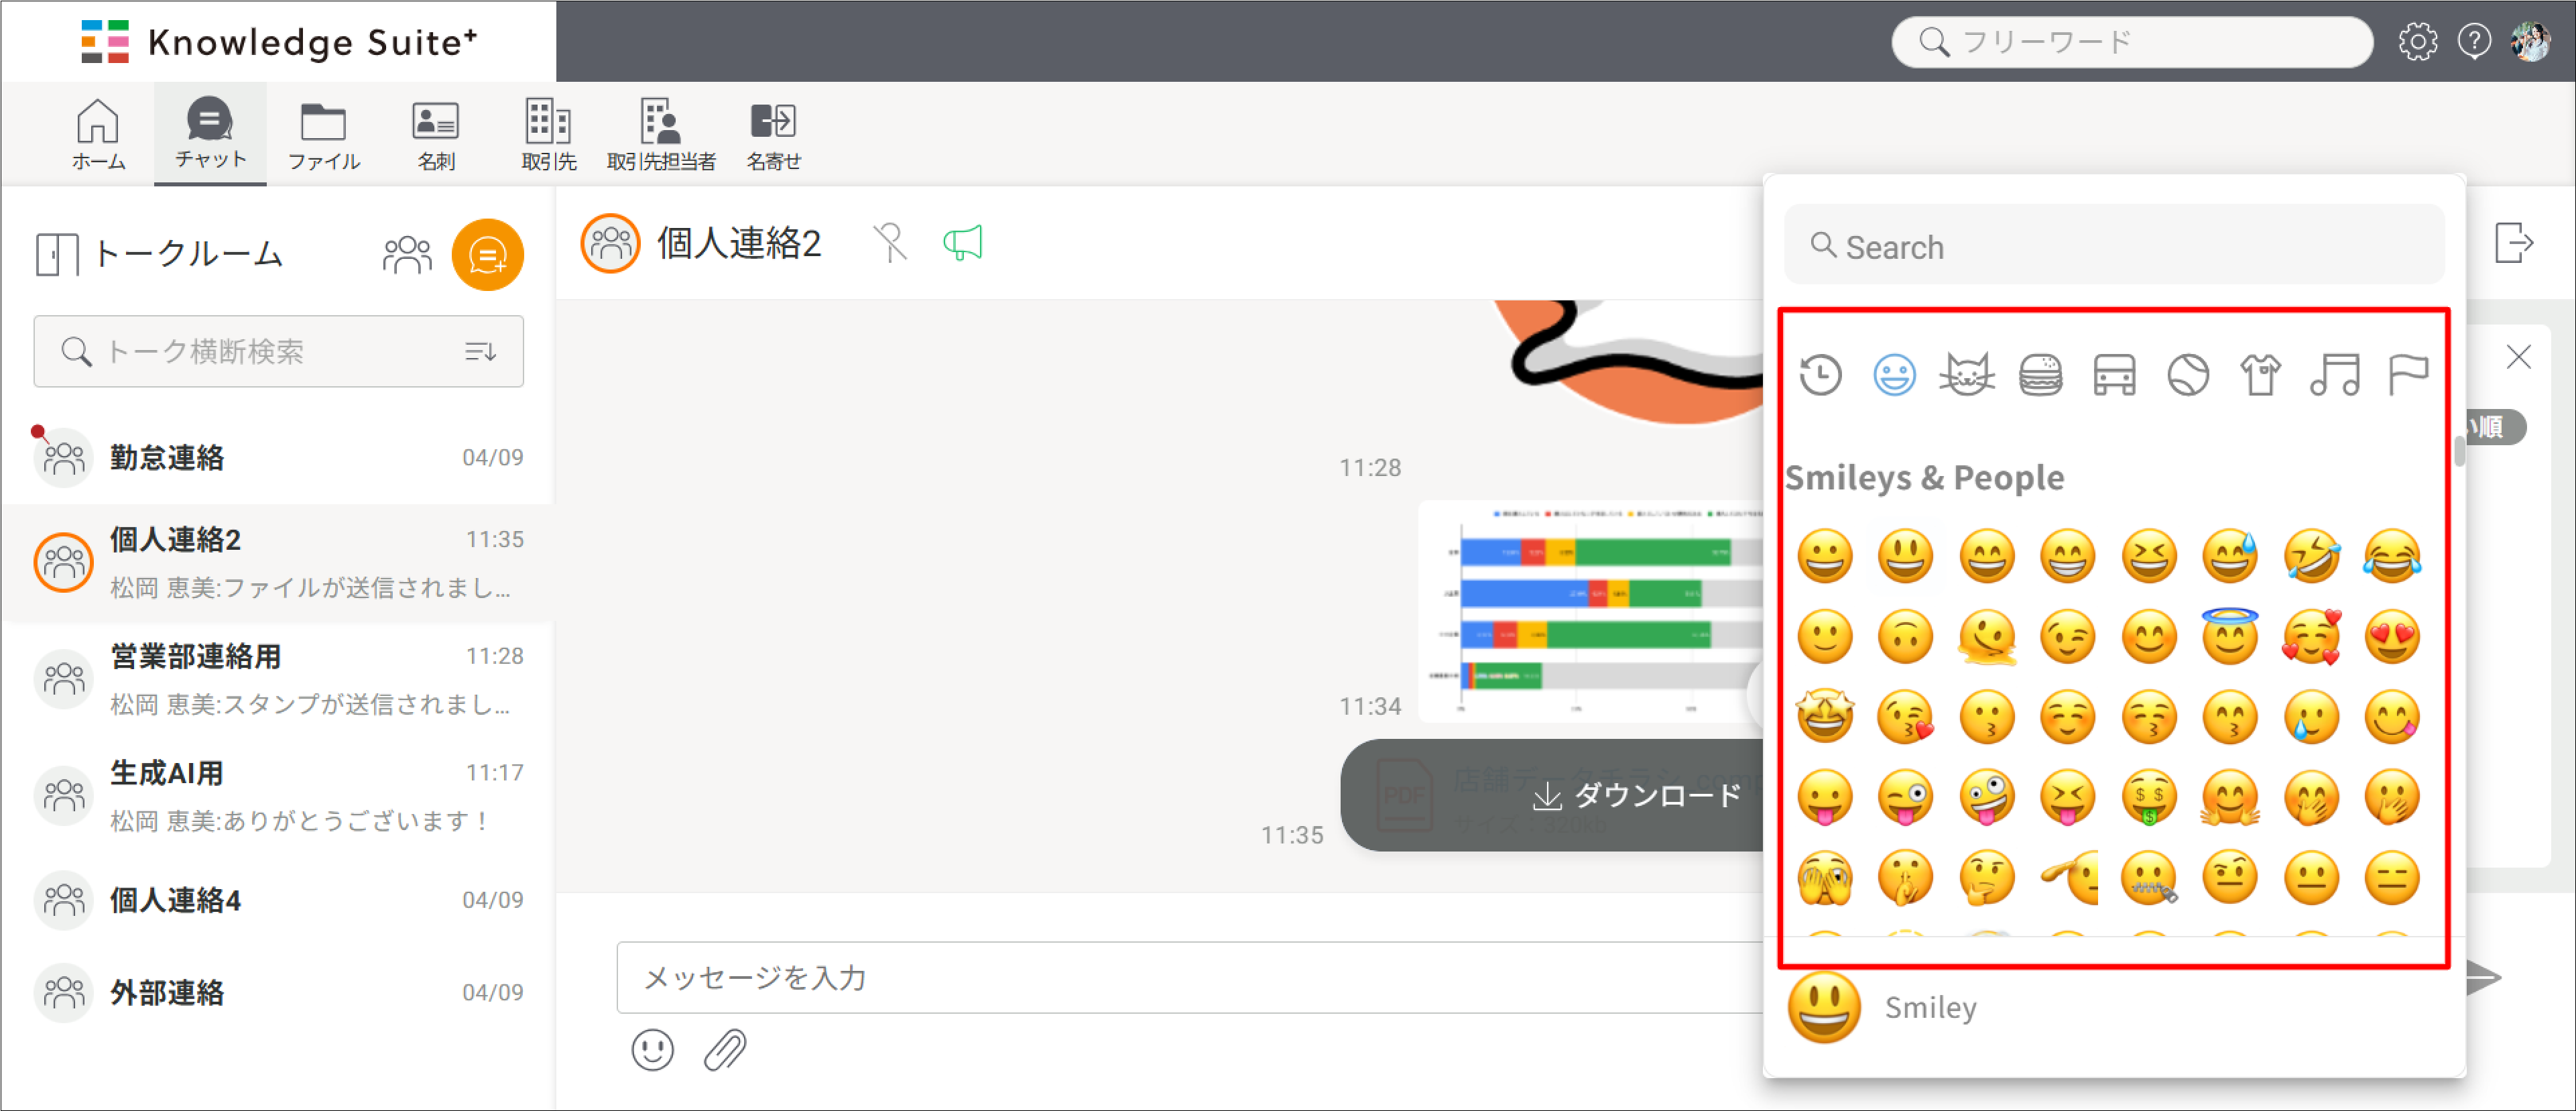2576x1111 pixels.
Task: Insert the saluting face emoji
Action: coord(2068,878)
